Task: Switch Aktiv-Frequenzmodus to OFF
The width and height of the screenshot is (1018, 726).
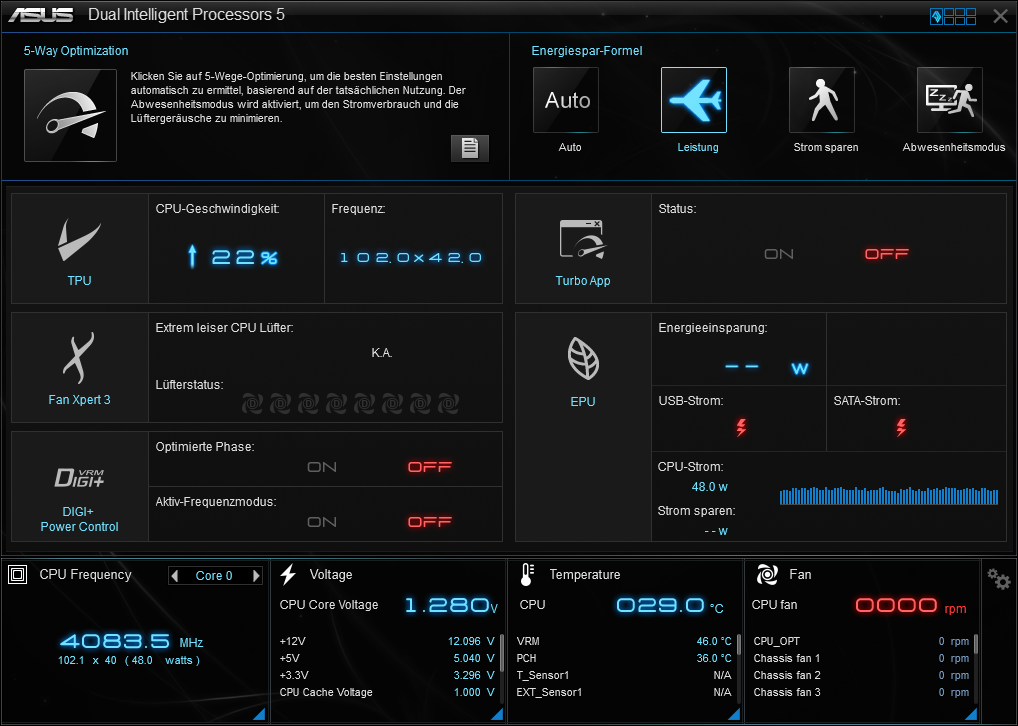Action: (x=429, y=522)
